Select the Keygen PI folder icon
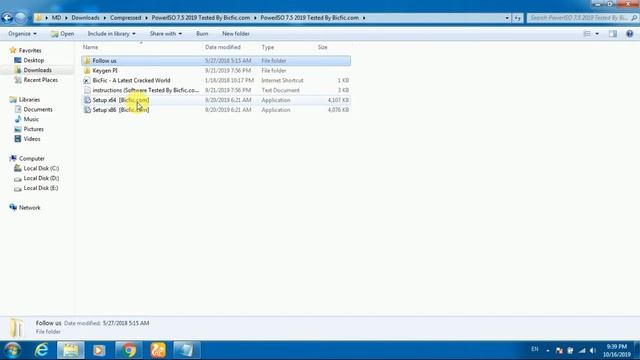 87,71
